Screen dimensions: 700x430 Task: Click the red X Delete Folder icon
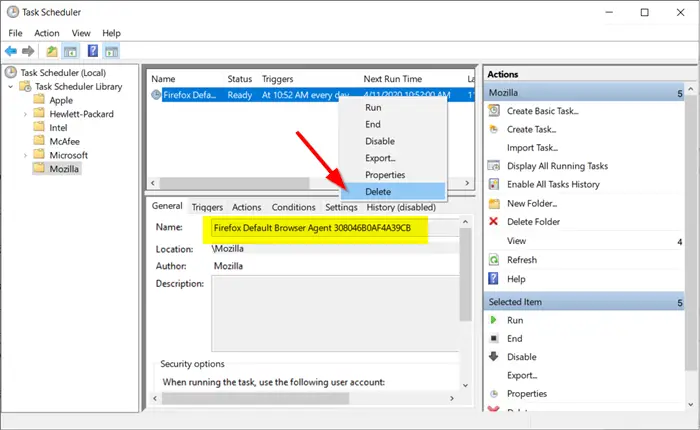[493, 221]
